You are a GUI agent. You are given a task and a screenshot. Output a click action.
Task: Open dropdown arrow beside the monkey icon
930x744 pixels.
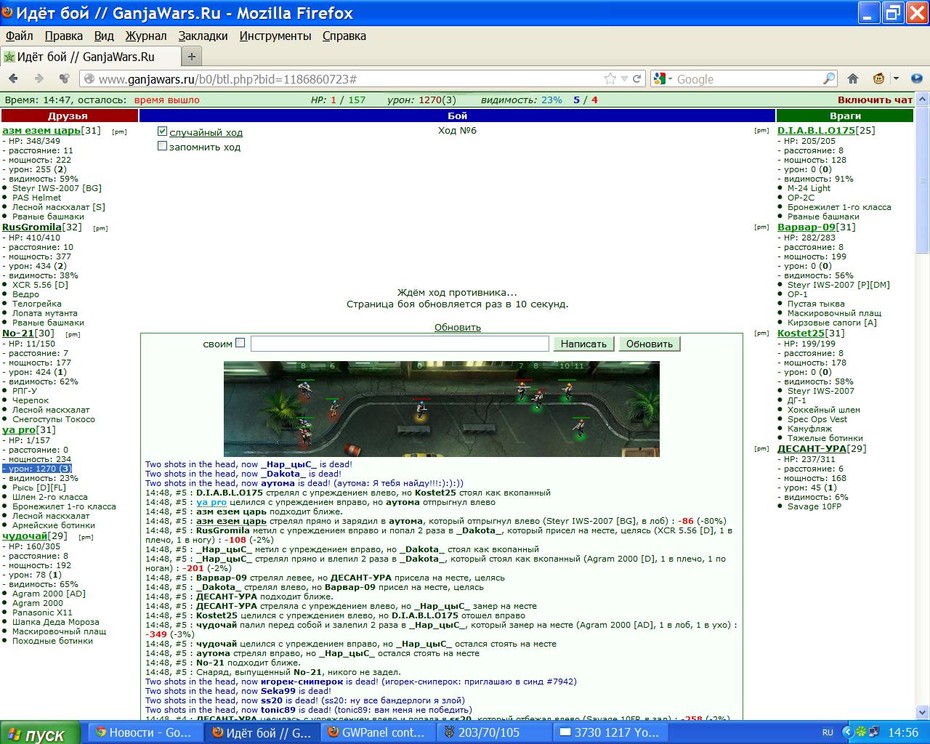[896, 78]
